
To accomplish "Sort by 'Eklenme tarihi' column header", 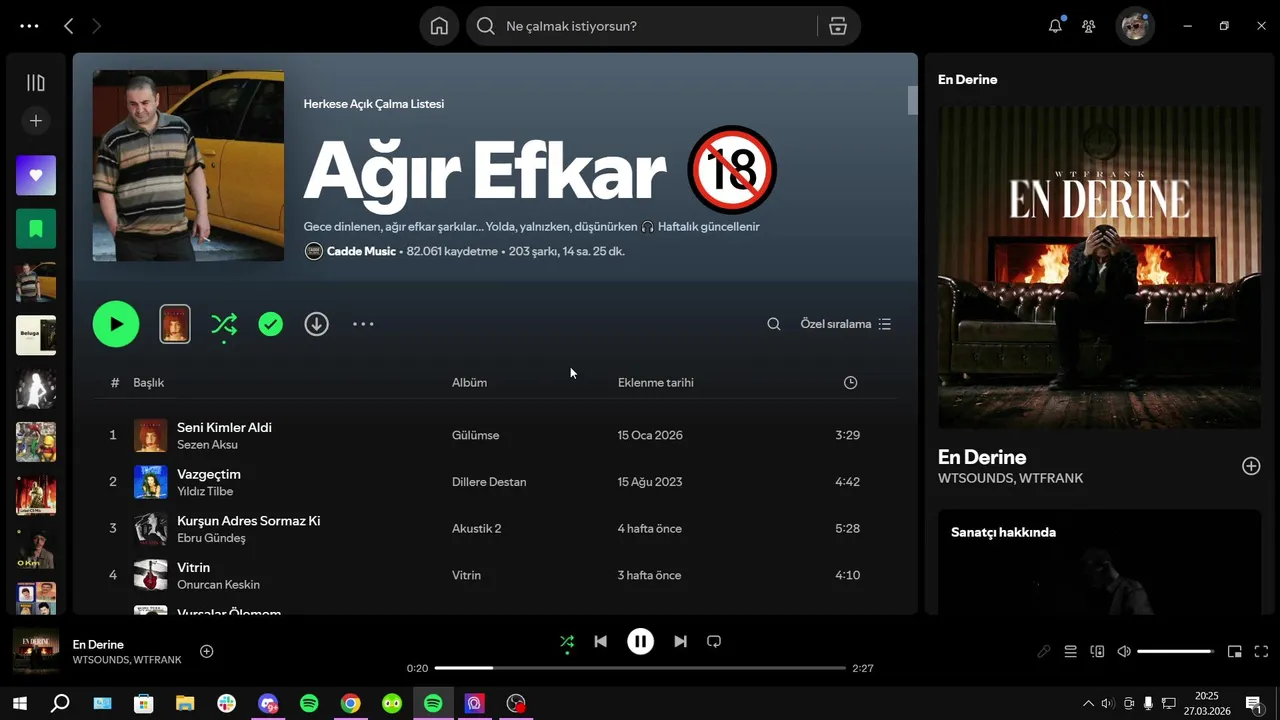I will (x=656, y=383).
